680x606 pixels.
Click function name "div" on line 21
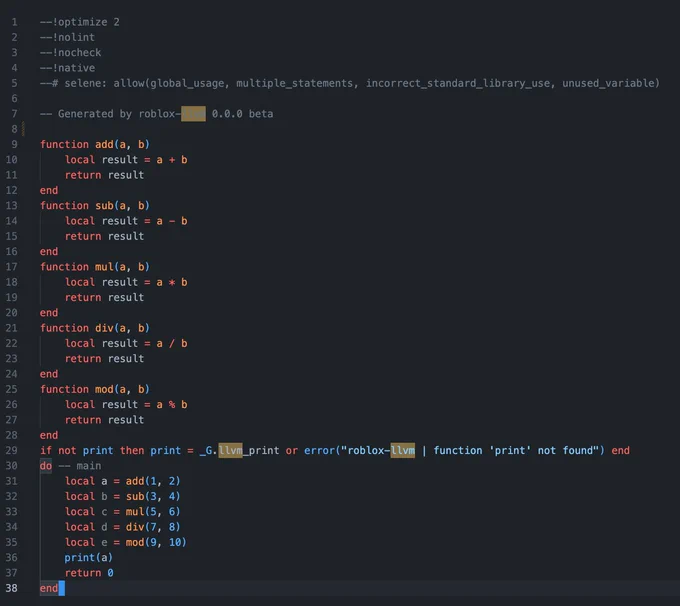click(104, 328)
